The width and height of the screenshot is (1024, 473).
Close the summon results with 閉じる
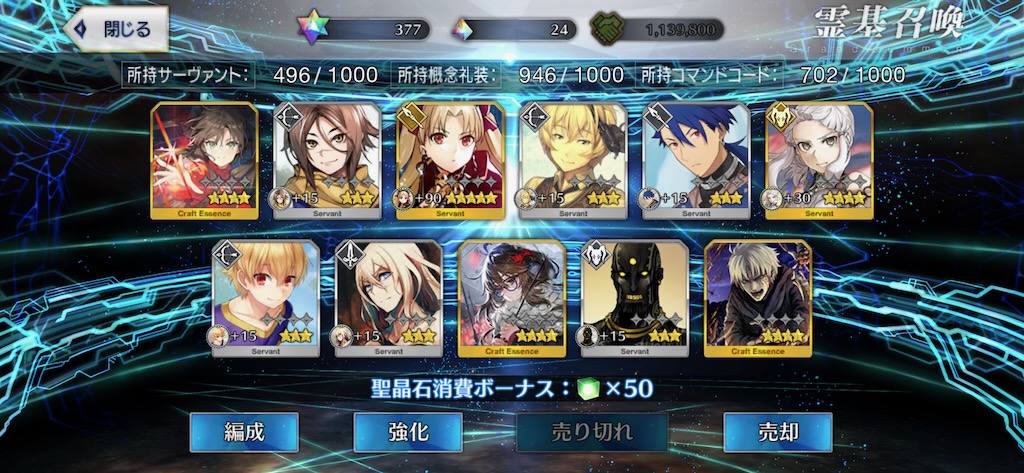tap(116, 29)
